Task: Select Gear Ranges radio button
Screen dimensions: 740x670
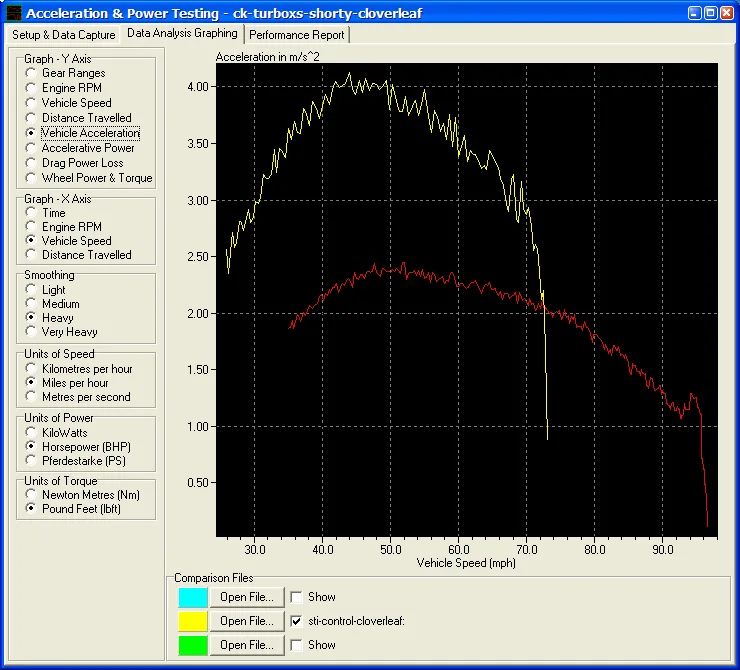Action: (x=32, y=73)
